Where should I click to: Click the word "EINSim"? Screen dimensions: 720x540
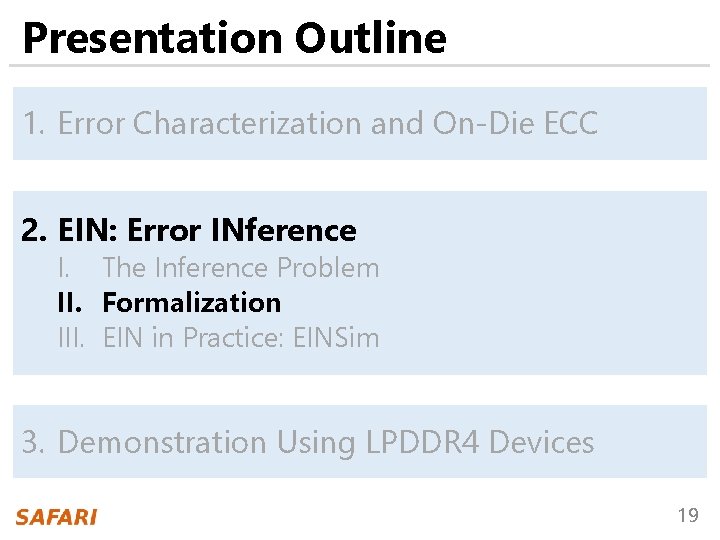(x=336, y=338)
